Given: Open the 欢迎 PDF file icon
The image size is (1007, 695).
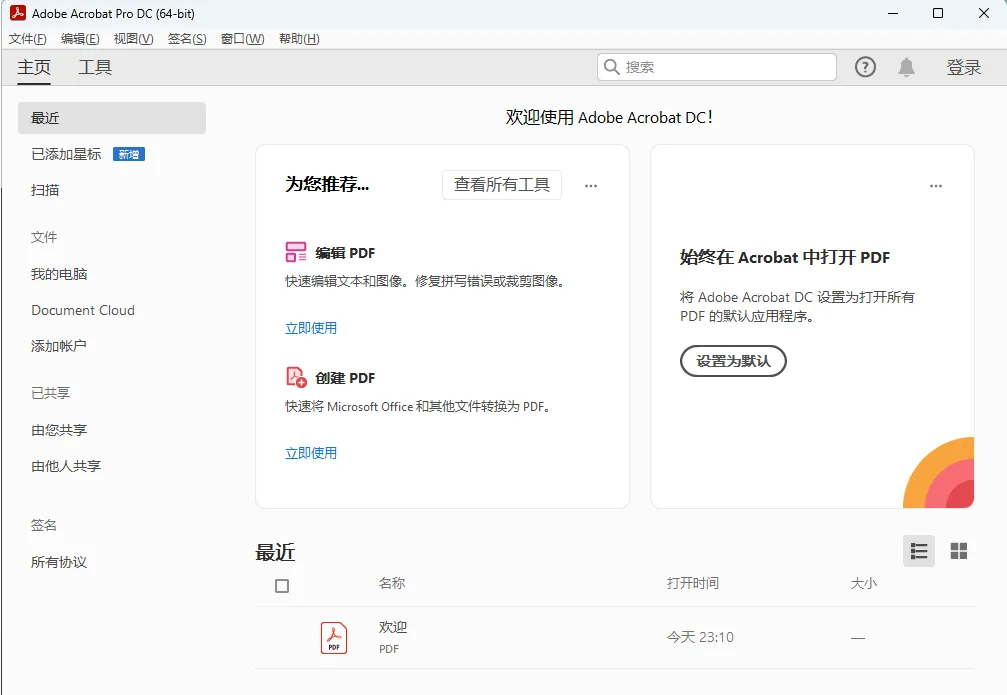Looking at the screenshot, I should click(334, 638).
